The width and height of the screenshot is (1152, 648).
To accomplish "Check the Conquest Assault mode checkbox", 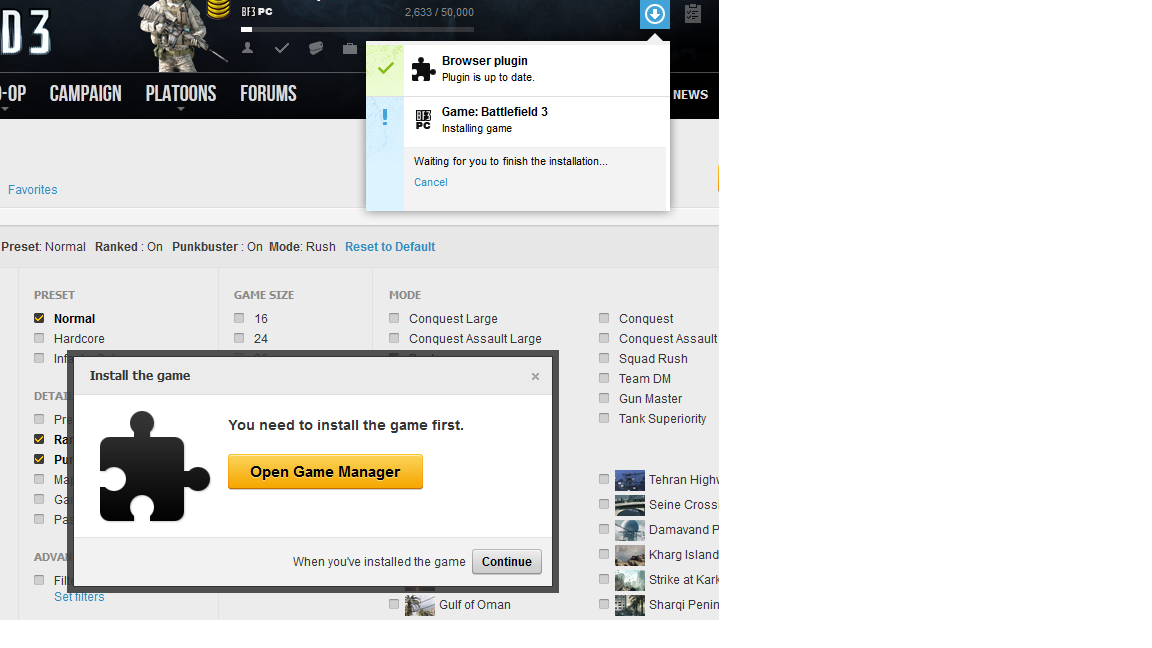I will coord(604,338).
